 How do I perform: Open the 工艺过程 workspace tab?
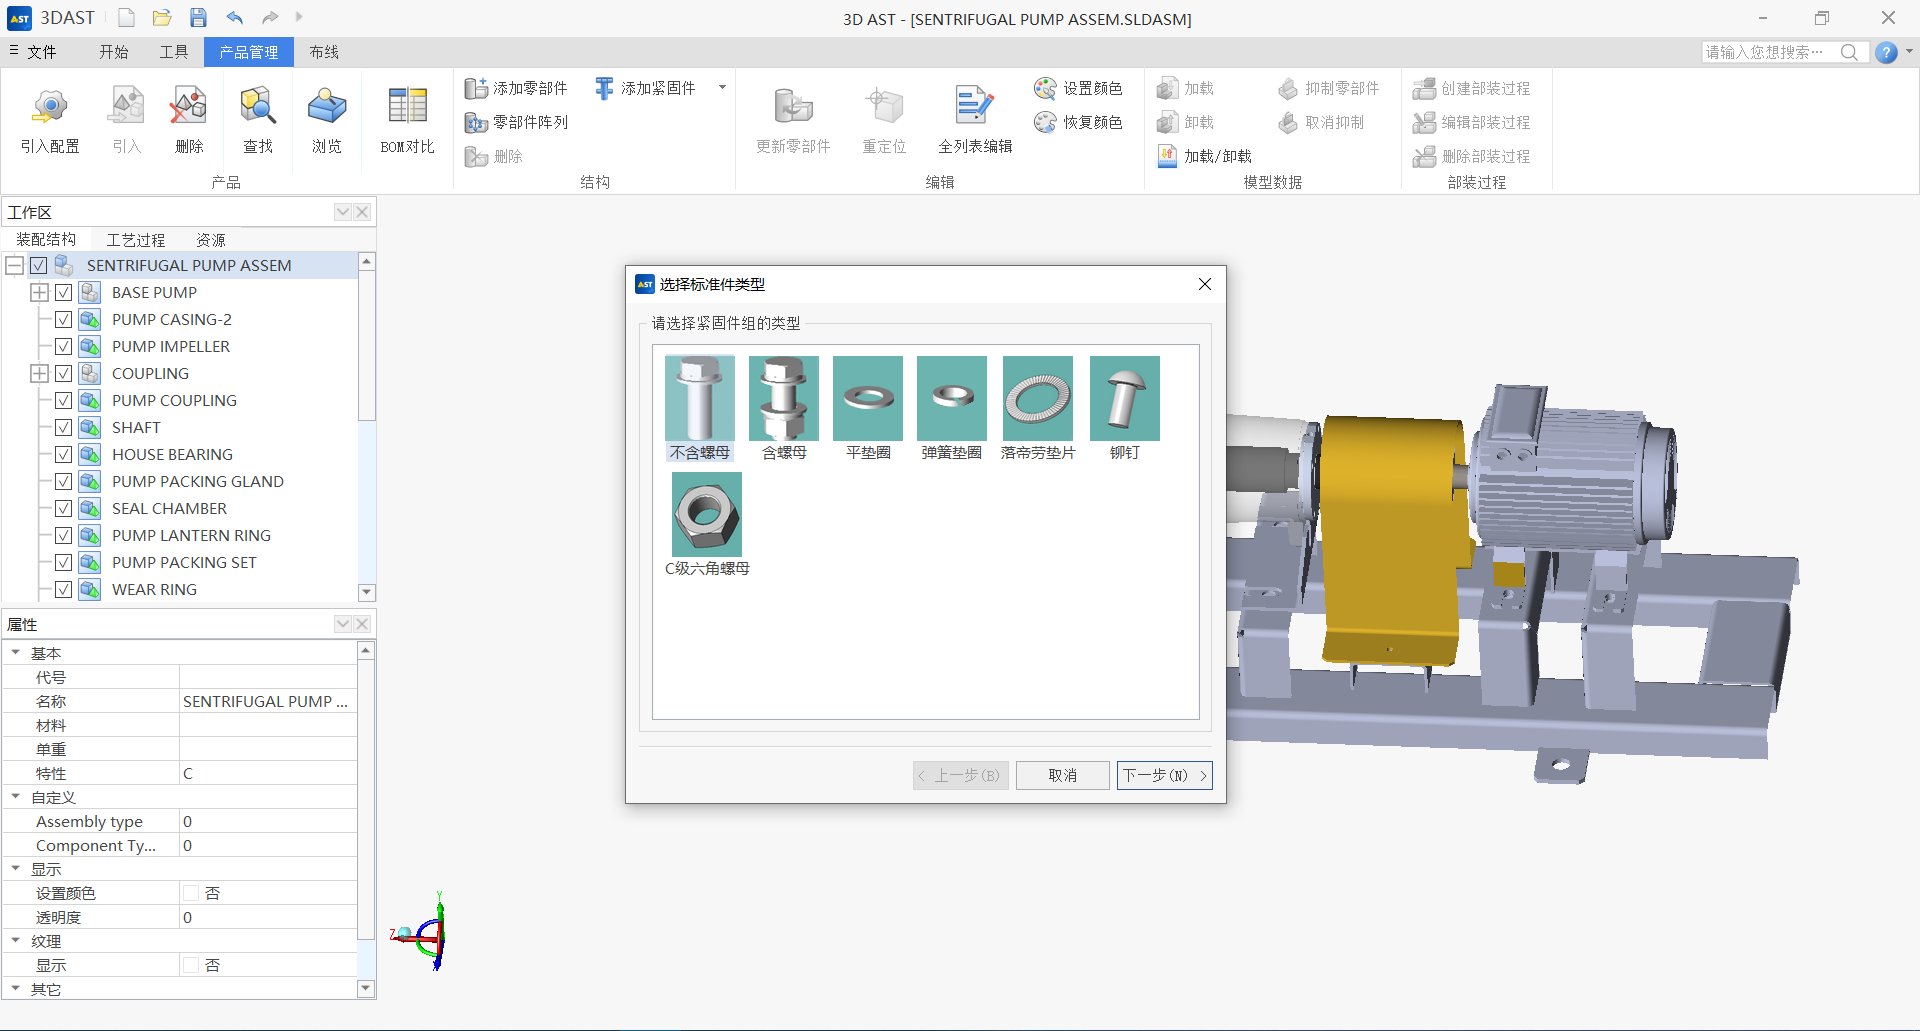(136, 240)
